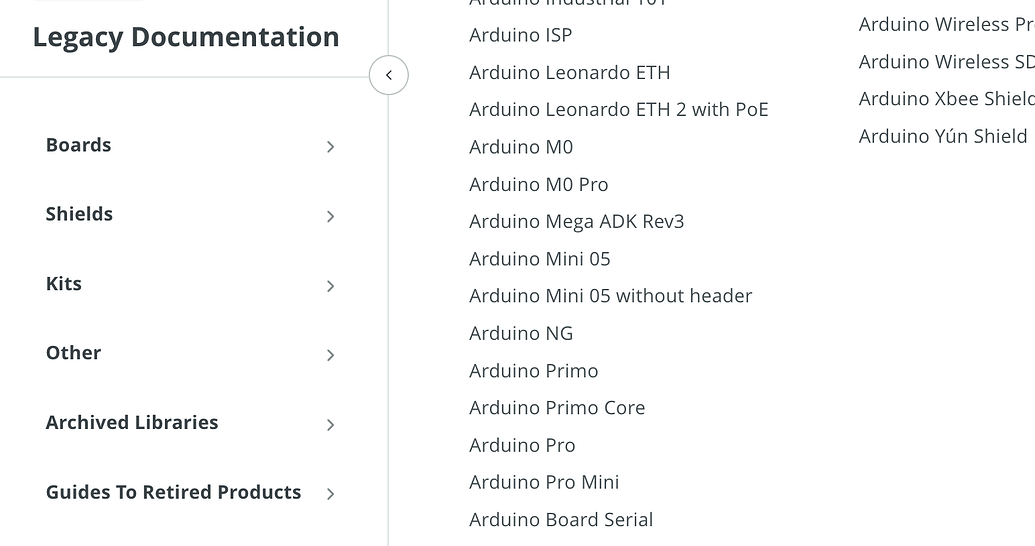Open the Arduino M0 Pro page
This screenshot has width=1035, height=546.
click(539, 185)
